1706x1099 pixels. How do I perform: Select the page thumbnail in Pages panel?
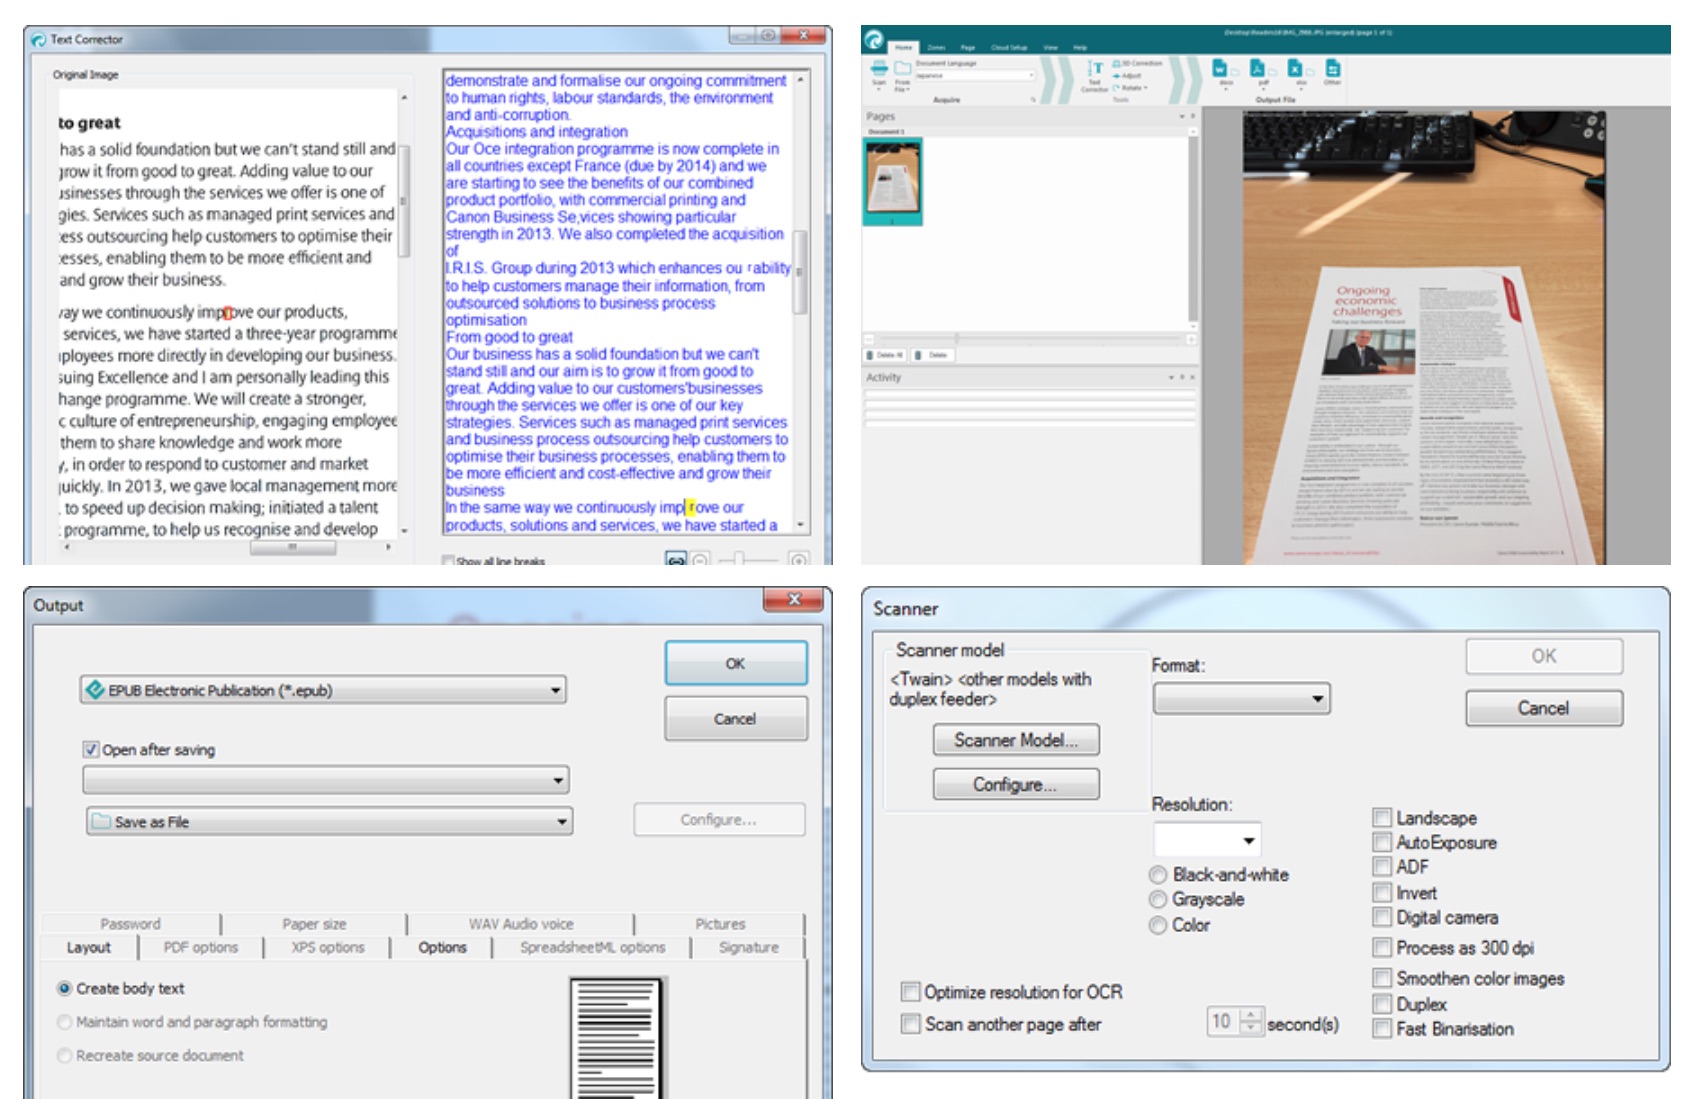tap(892, 181)
